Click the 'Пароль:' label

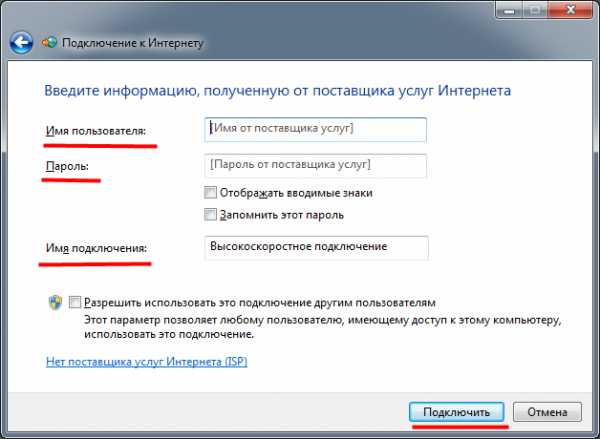[x=67, y=166]
